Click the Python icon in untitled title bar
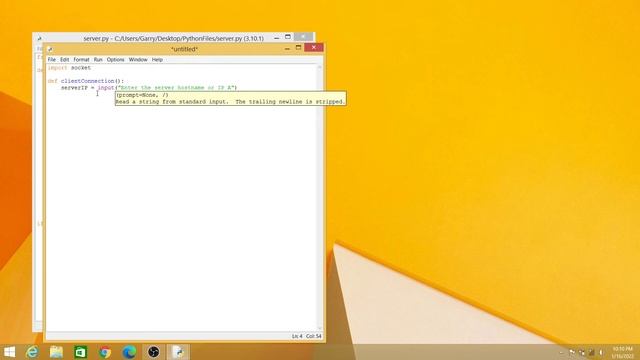This screenshot has height=360, width=640. tap(50, 49)
